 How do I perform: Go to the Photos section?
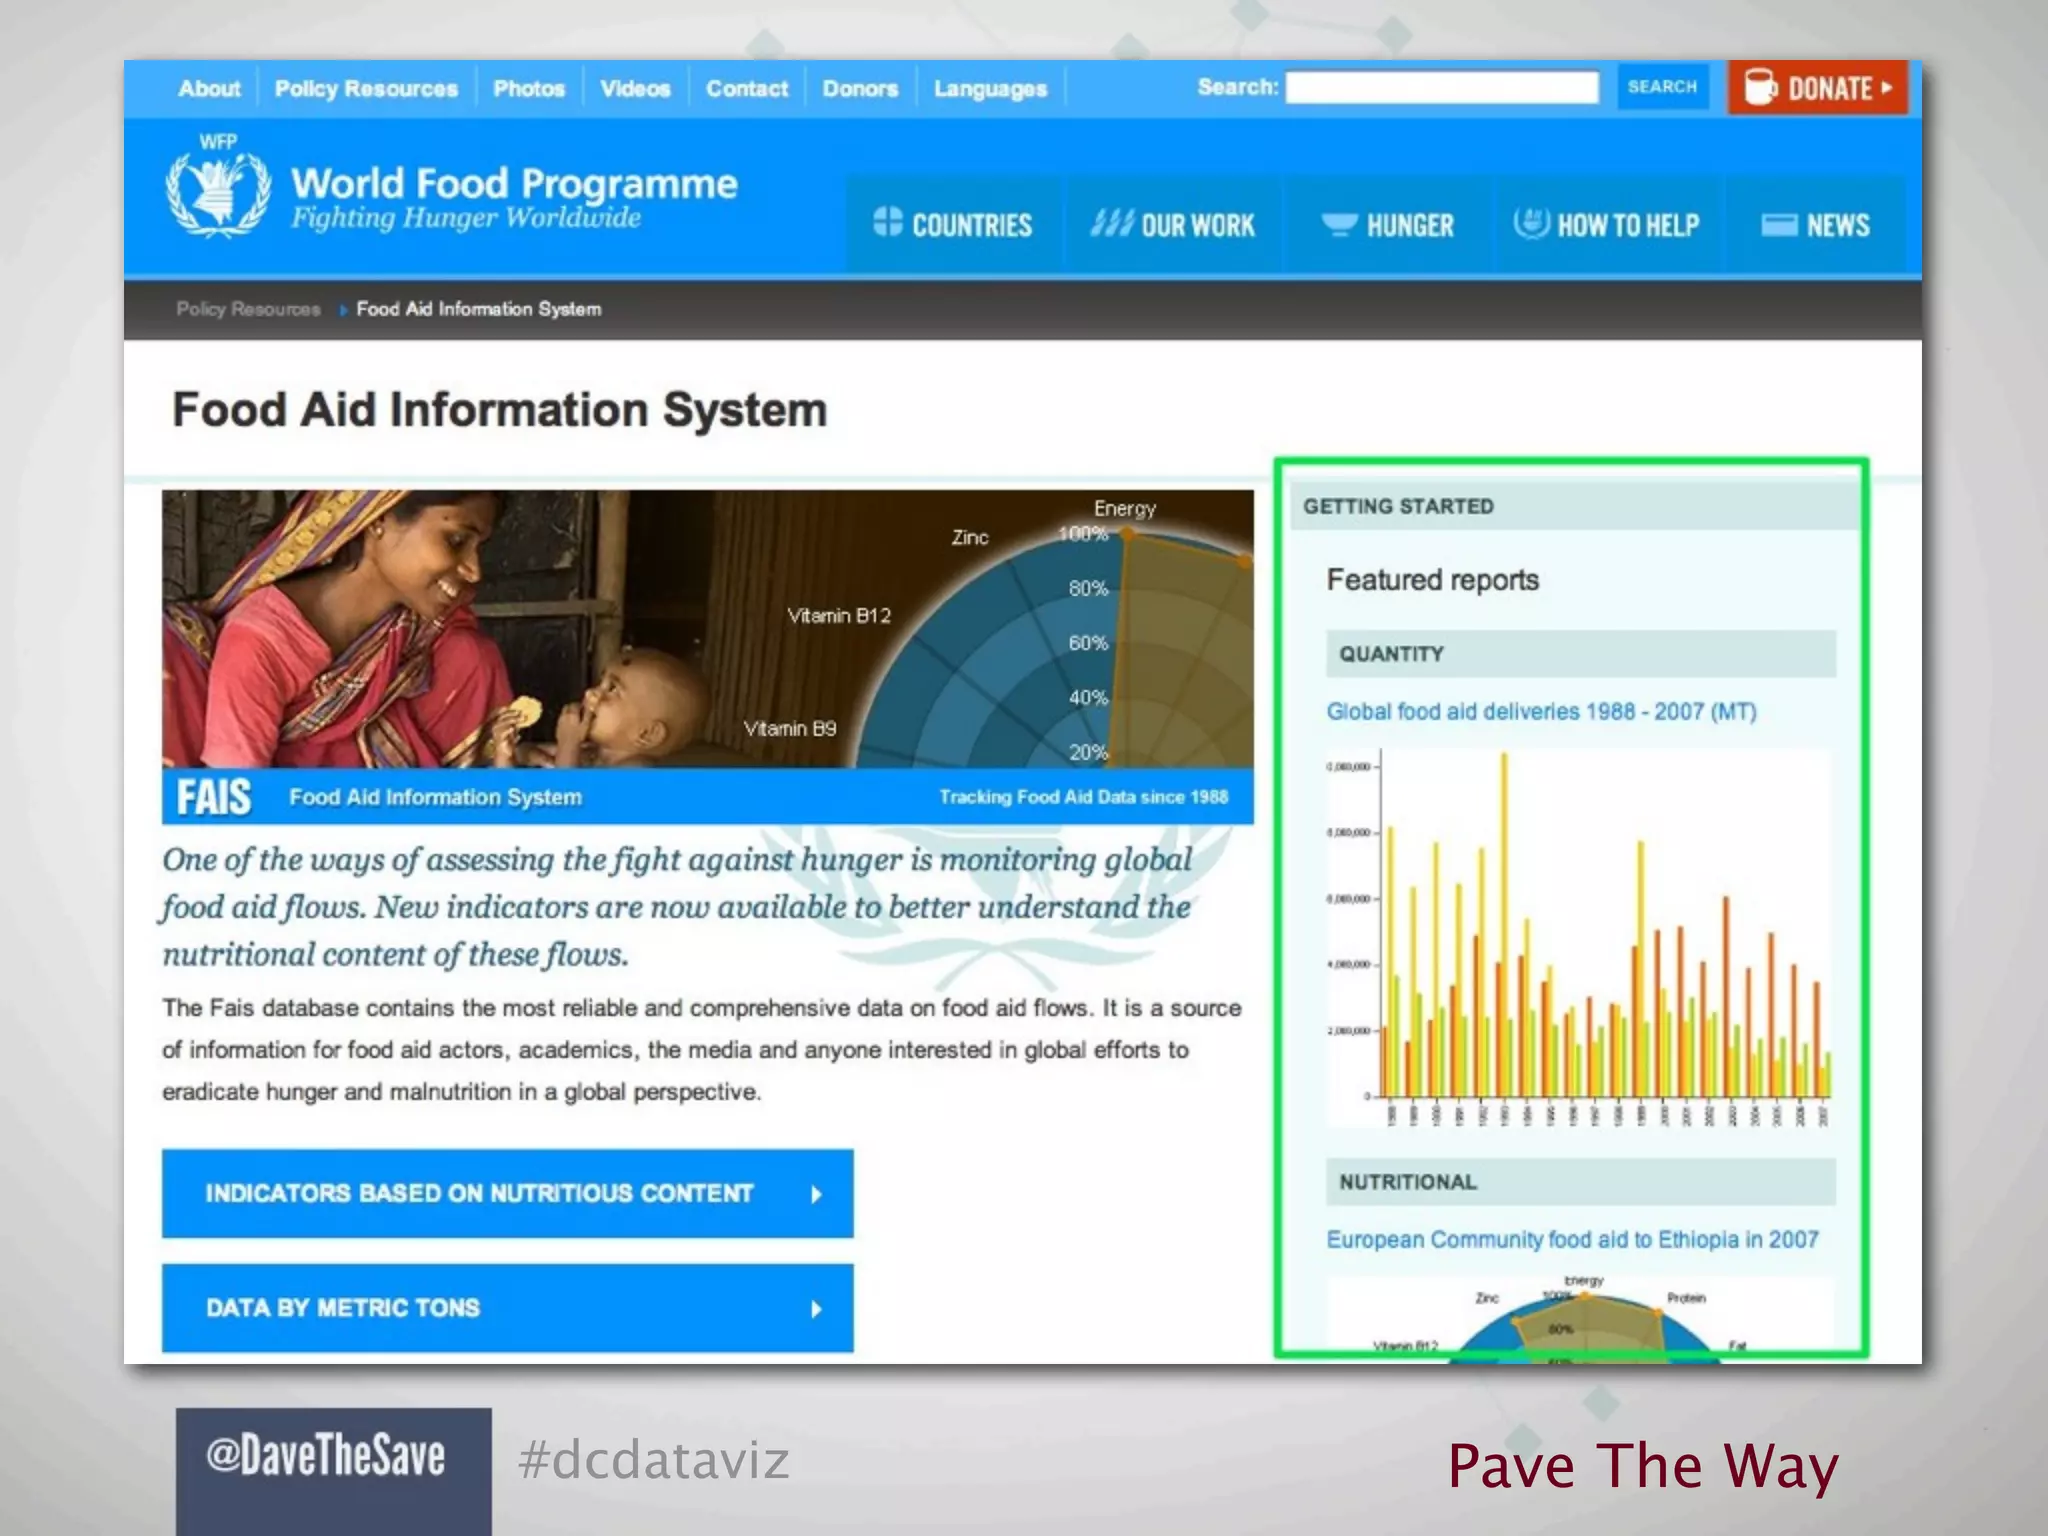tap(529, 89)
